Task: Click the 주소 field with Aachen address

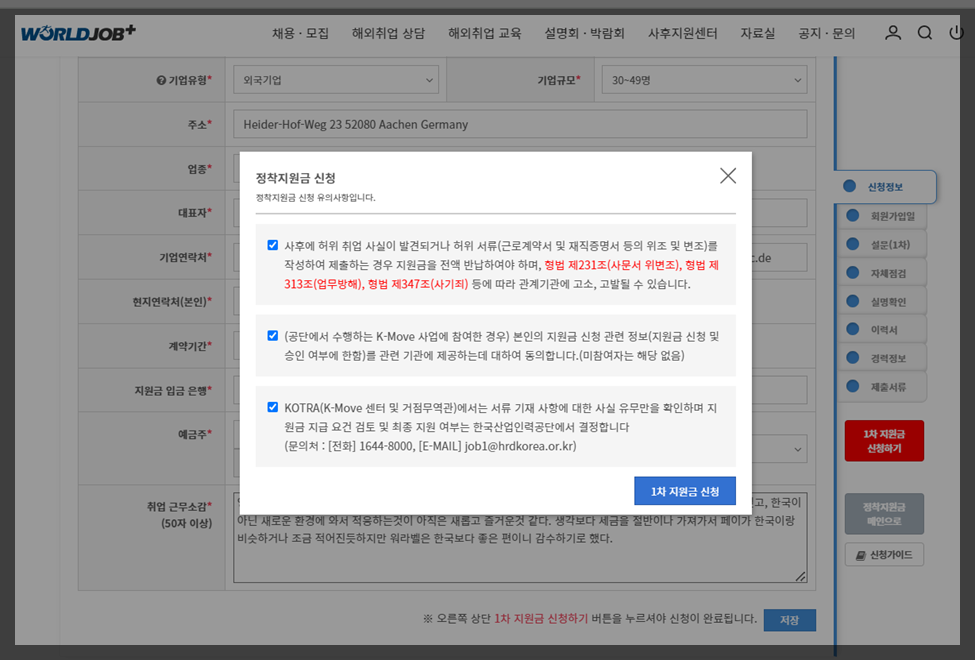Action: (x=520, y=124)
